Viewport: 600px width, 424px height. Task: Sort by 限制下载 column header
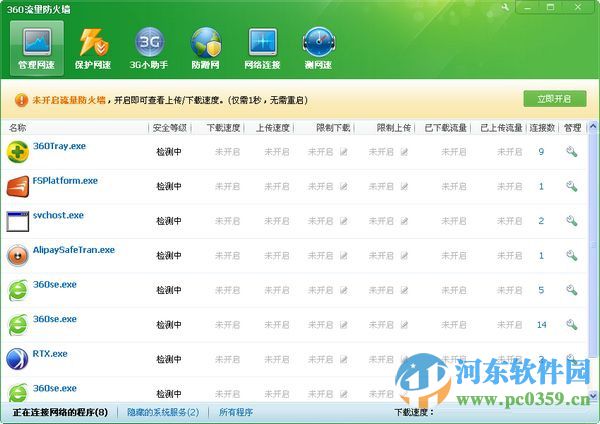(333, 128)
